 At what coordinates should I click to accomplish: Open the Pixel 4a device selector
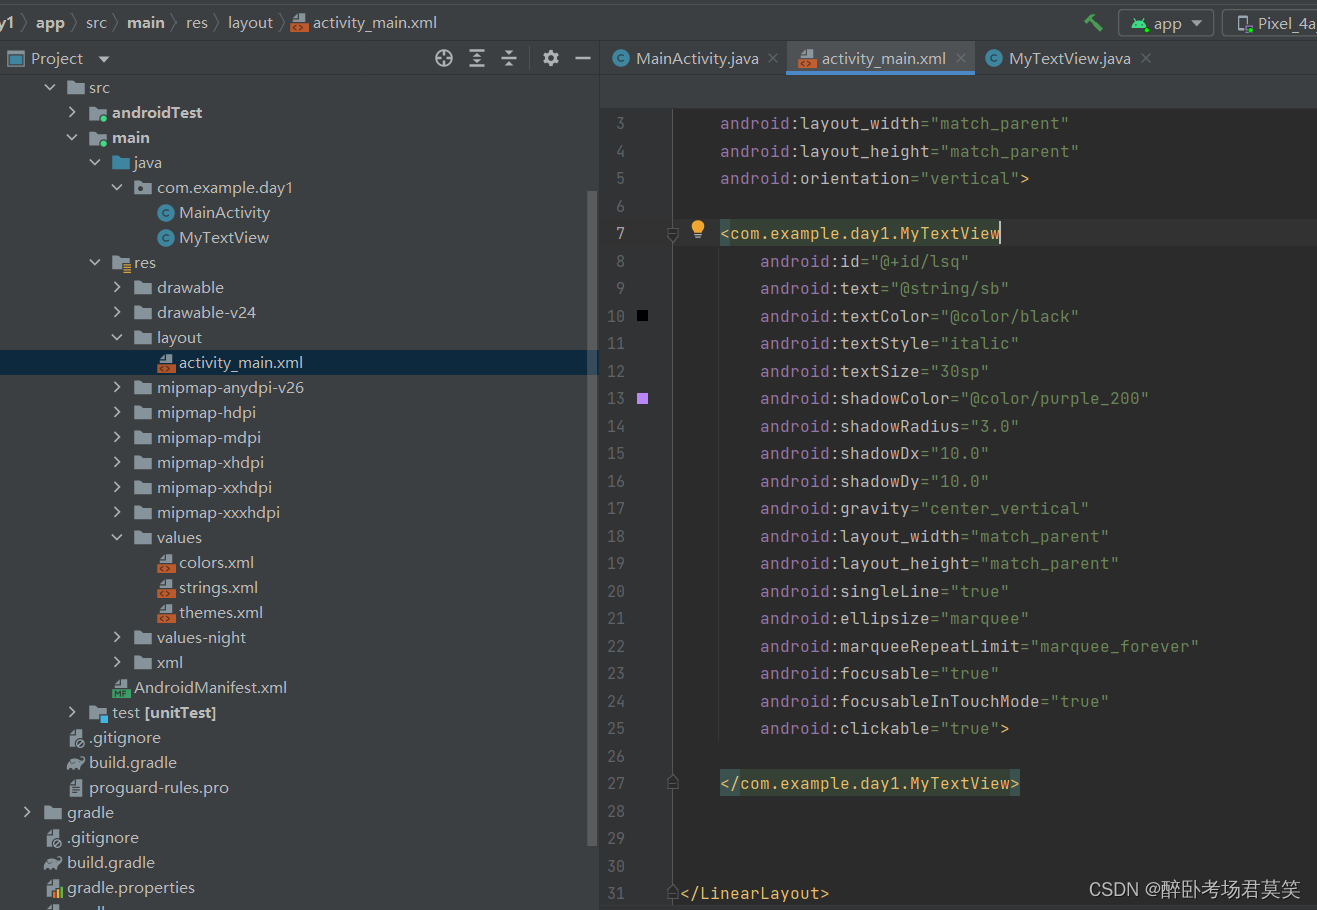(x=1270, y=23)
